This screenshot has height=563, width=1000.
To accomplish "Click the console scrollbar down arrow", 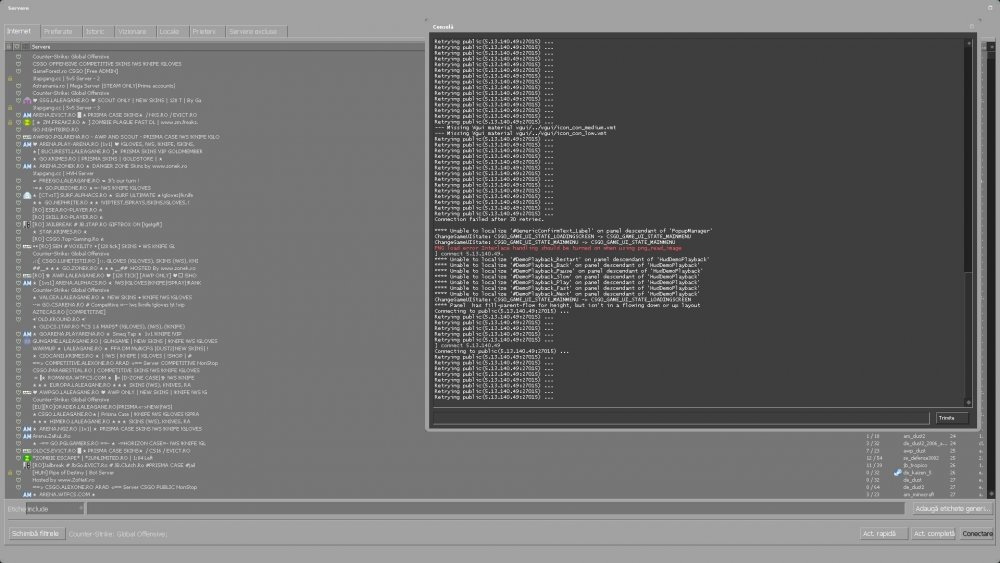I will click(969, 402).
